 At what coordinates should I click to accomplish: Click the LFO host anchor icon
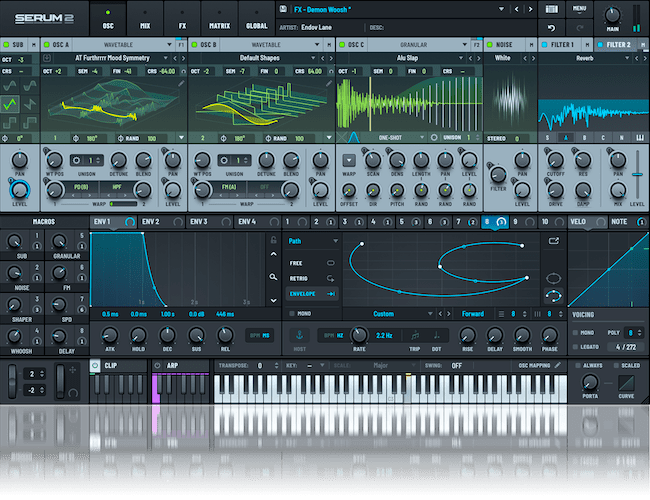[299, 335]
